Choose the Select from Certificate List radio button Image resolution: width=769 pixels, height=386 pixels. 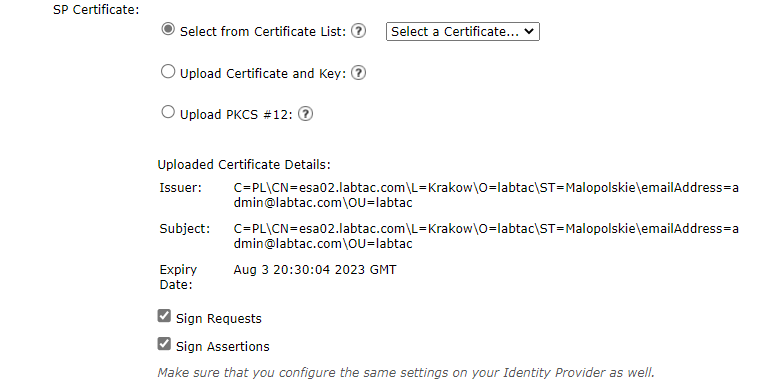coord(168,29)
